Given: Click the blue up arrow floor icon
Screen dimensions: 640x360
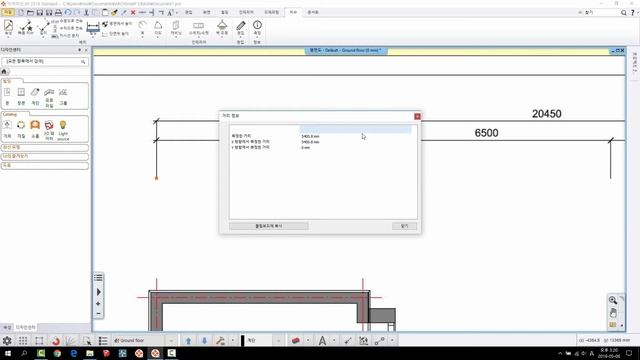Looking at the screenshot, I should pos(188,340).
